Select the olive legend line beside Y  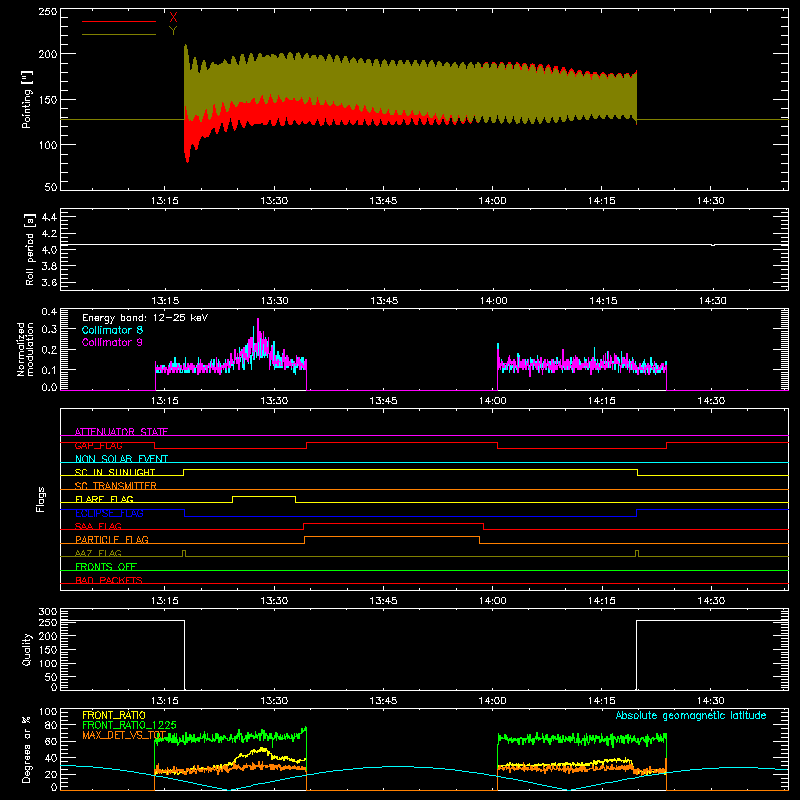(119, 34)
